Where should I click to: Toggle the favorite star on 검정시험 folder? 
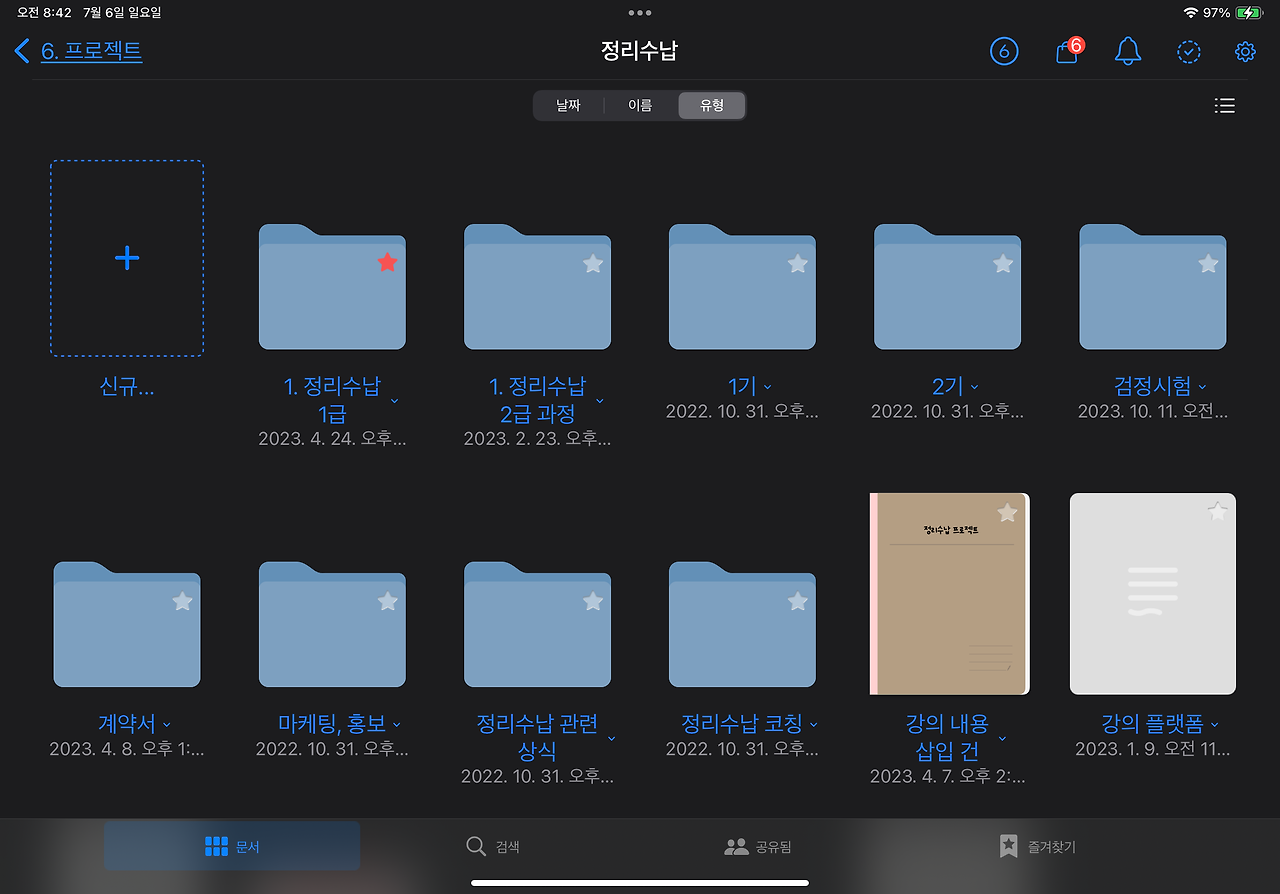click(x=1207, y=263)
